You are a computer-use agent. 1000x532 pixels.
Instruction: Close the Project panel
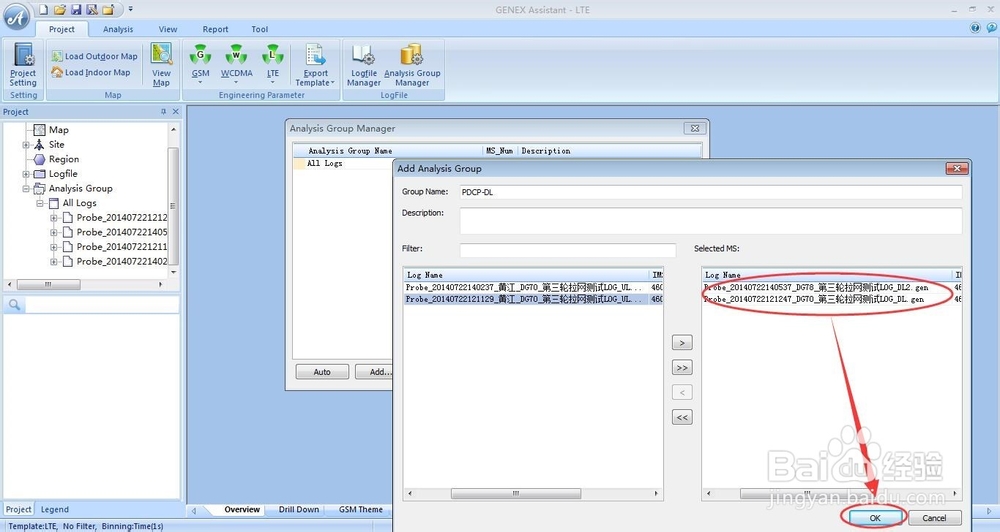tap(175, 112)
